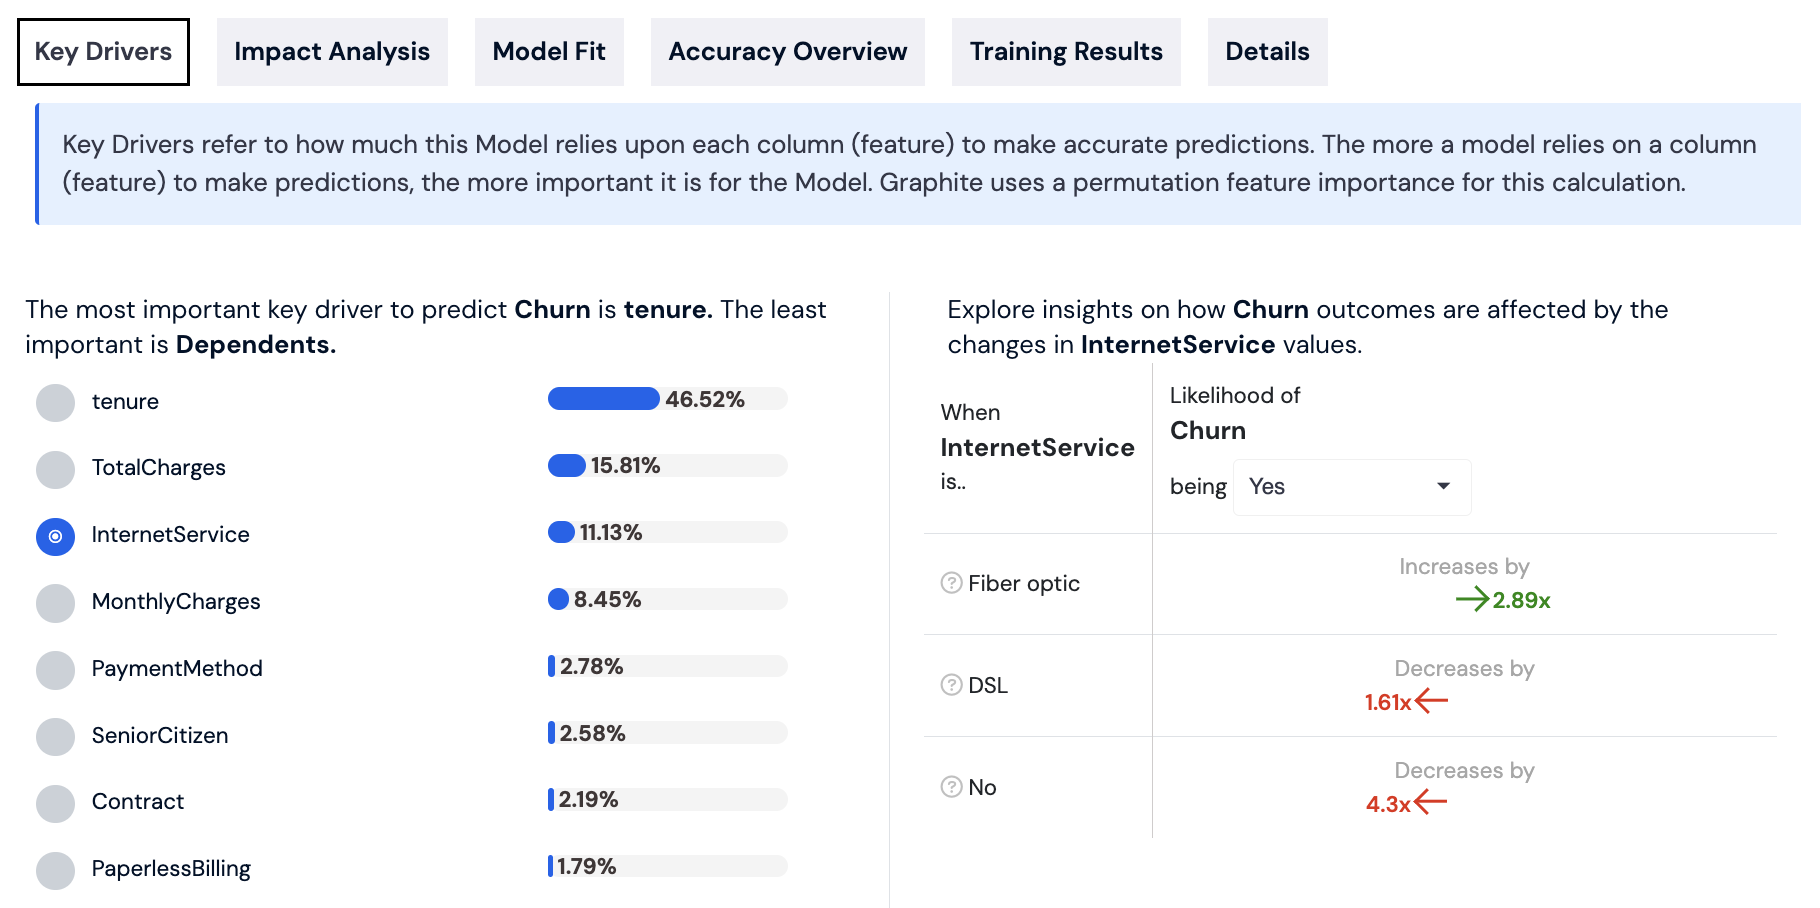Click the dropdown caret arrow beside Yes

[1443, 487]
